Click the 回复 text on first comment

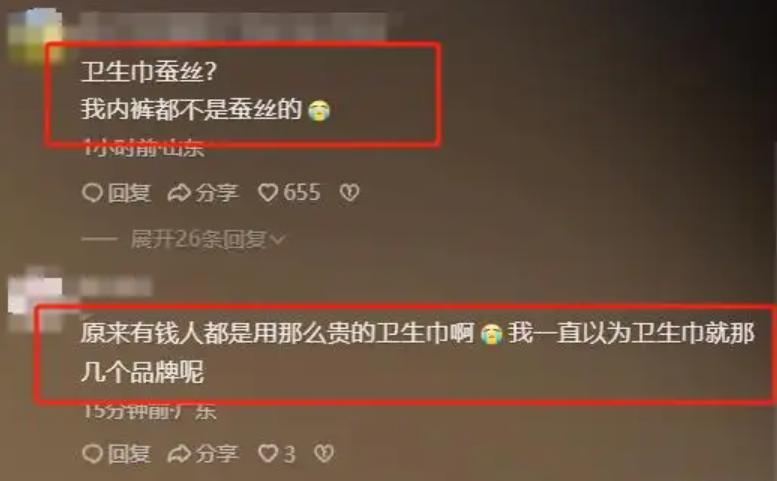pyautogui.click(x=129, y=193)
